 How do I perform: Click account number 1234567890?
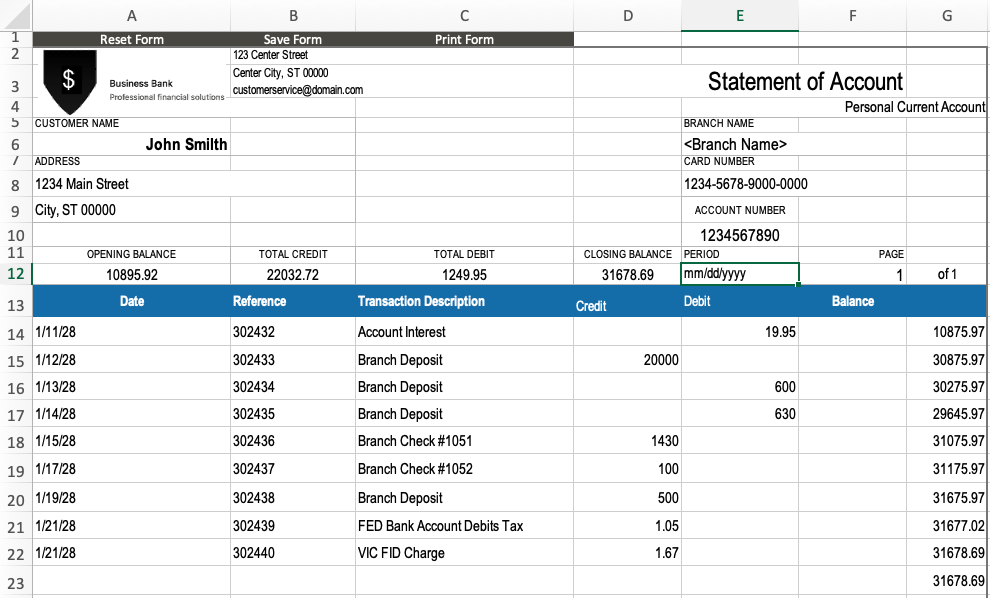coord(740,235)
